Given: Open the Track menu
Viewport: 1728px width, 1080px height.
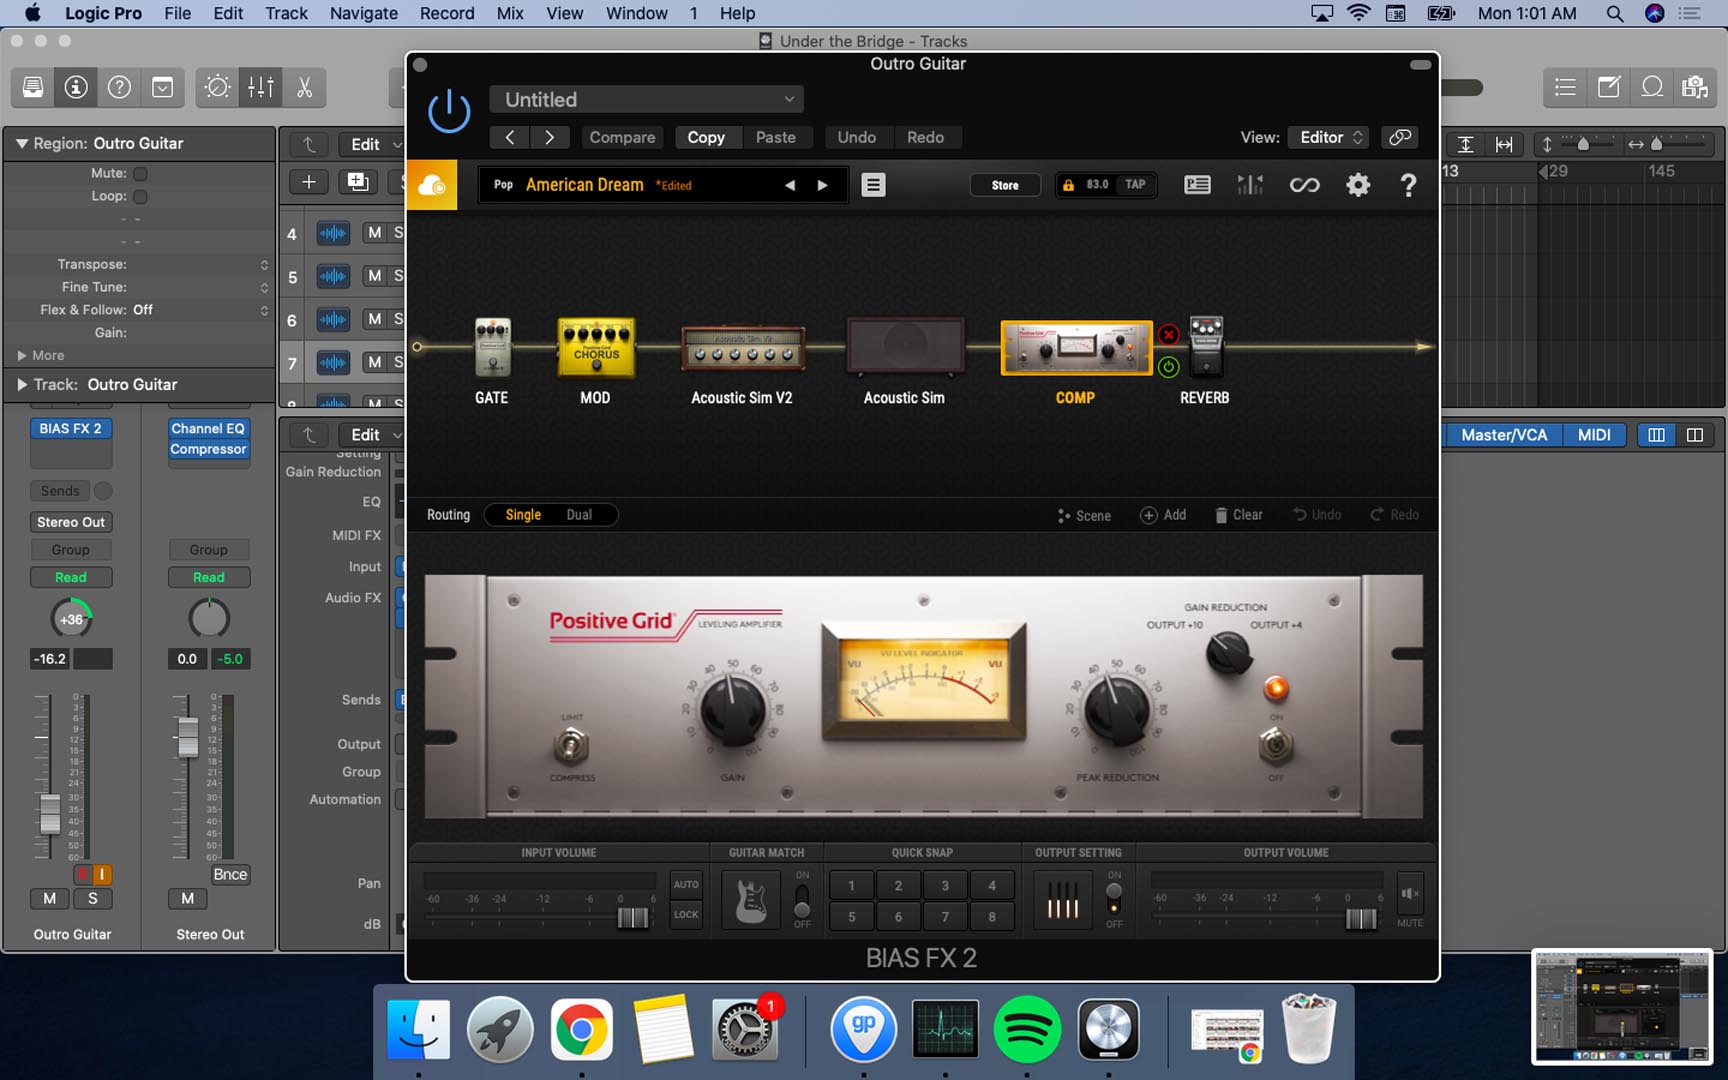Looking at the screenshot, I should pyautogui.click(x=286, y=13).
